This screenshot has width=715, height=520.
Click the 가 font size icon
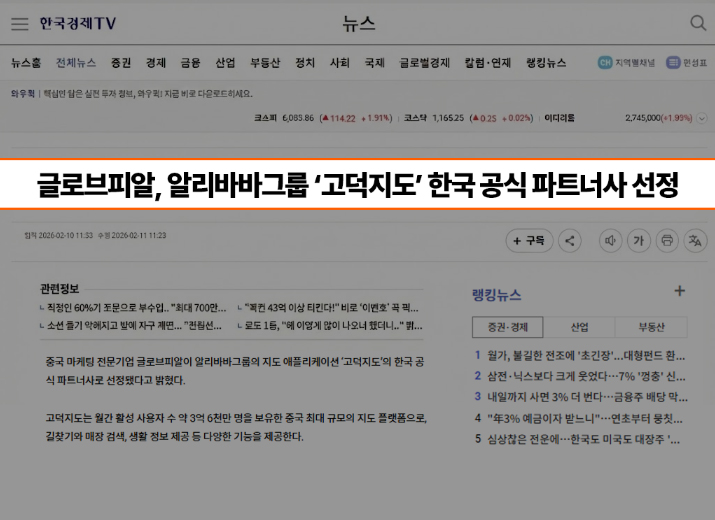[638, 240]
